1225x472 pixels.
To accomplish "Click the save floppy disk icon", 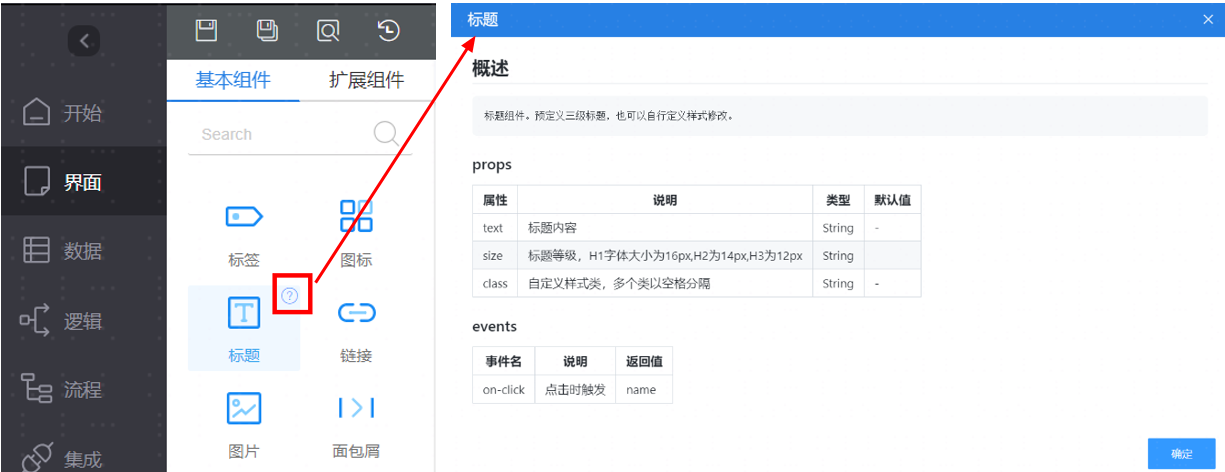I will coord(207,30).
